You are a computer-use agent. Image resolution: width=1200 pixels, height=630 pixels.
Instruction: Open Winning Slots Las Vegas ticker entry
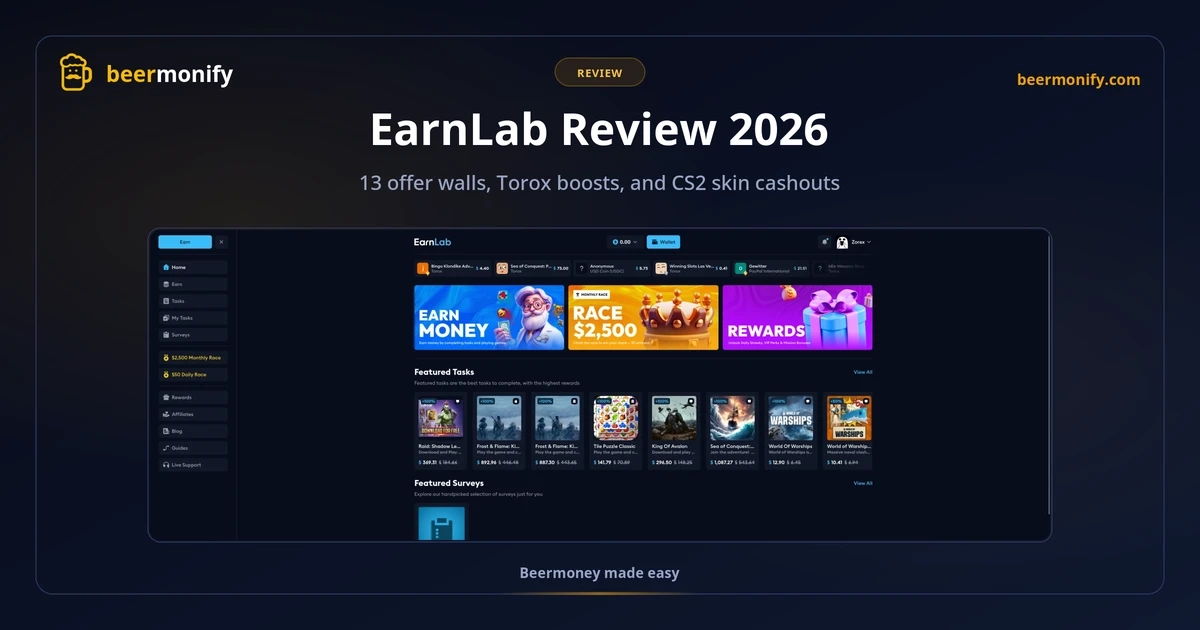pyautogui.click(x=691, y=268)
